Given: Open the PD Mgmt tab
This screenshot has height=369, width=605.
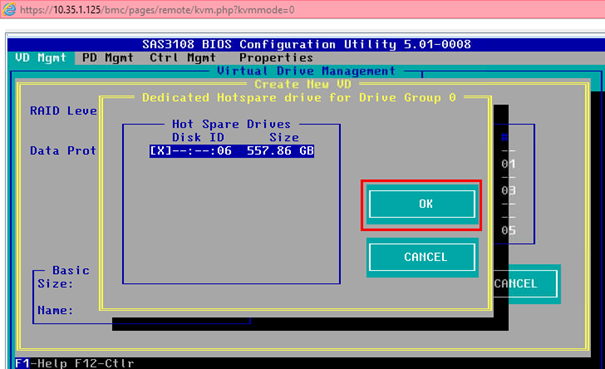Looking at the screenshot, I should click(x=108, y=58).
